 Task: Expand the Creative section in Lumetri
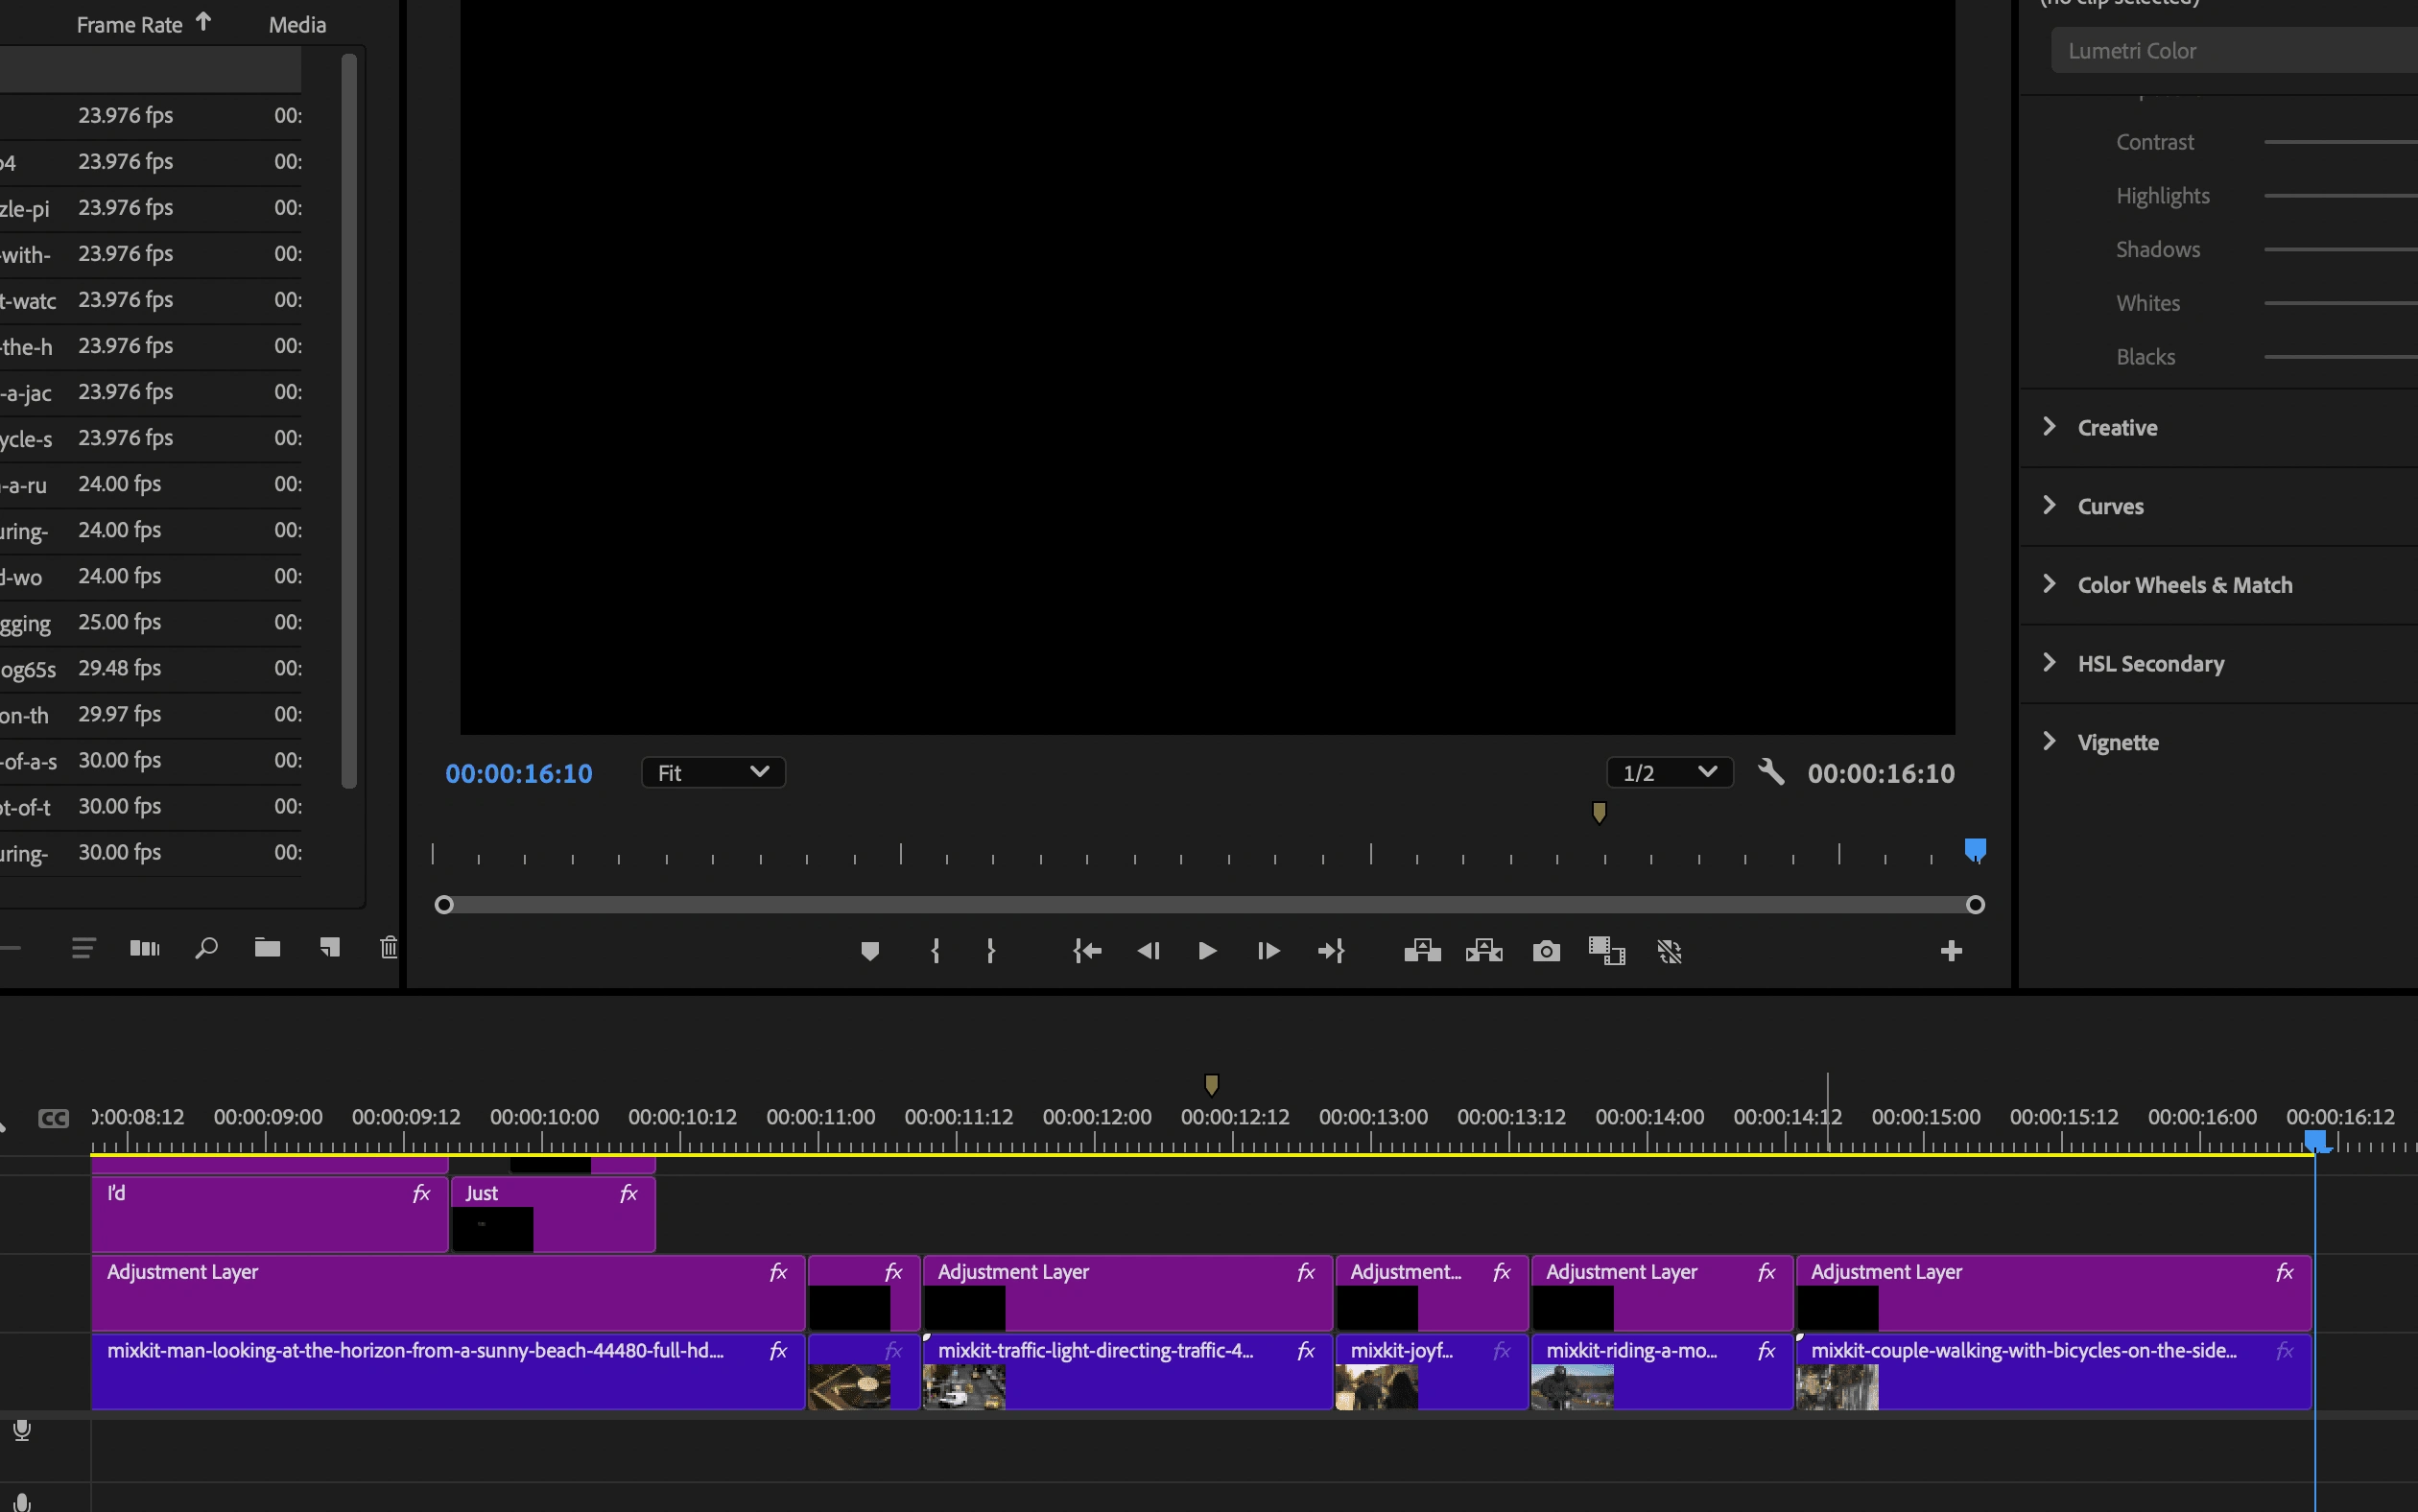click(2116, 428)
